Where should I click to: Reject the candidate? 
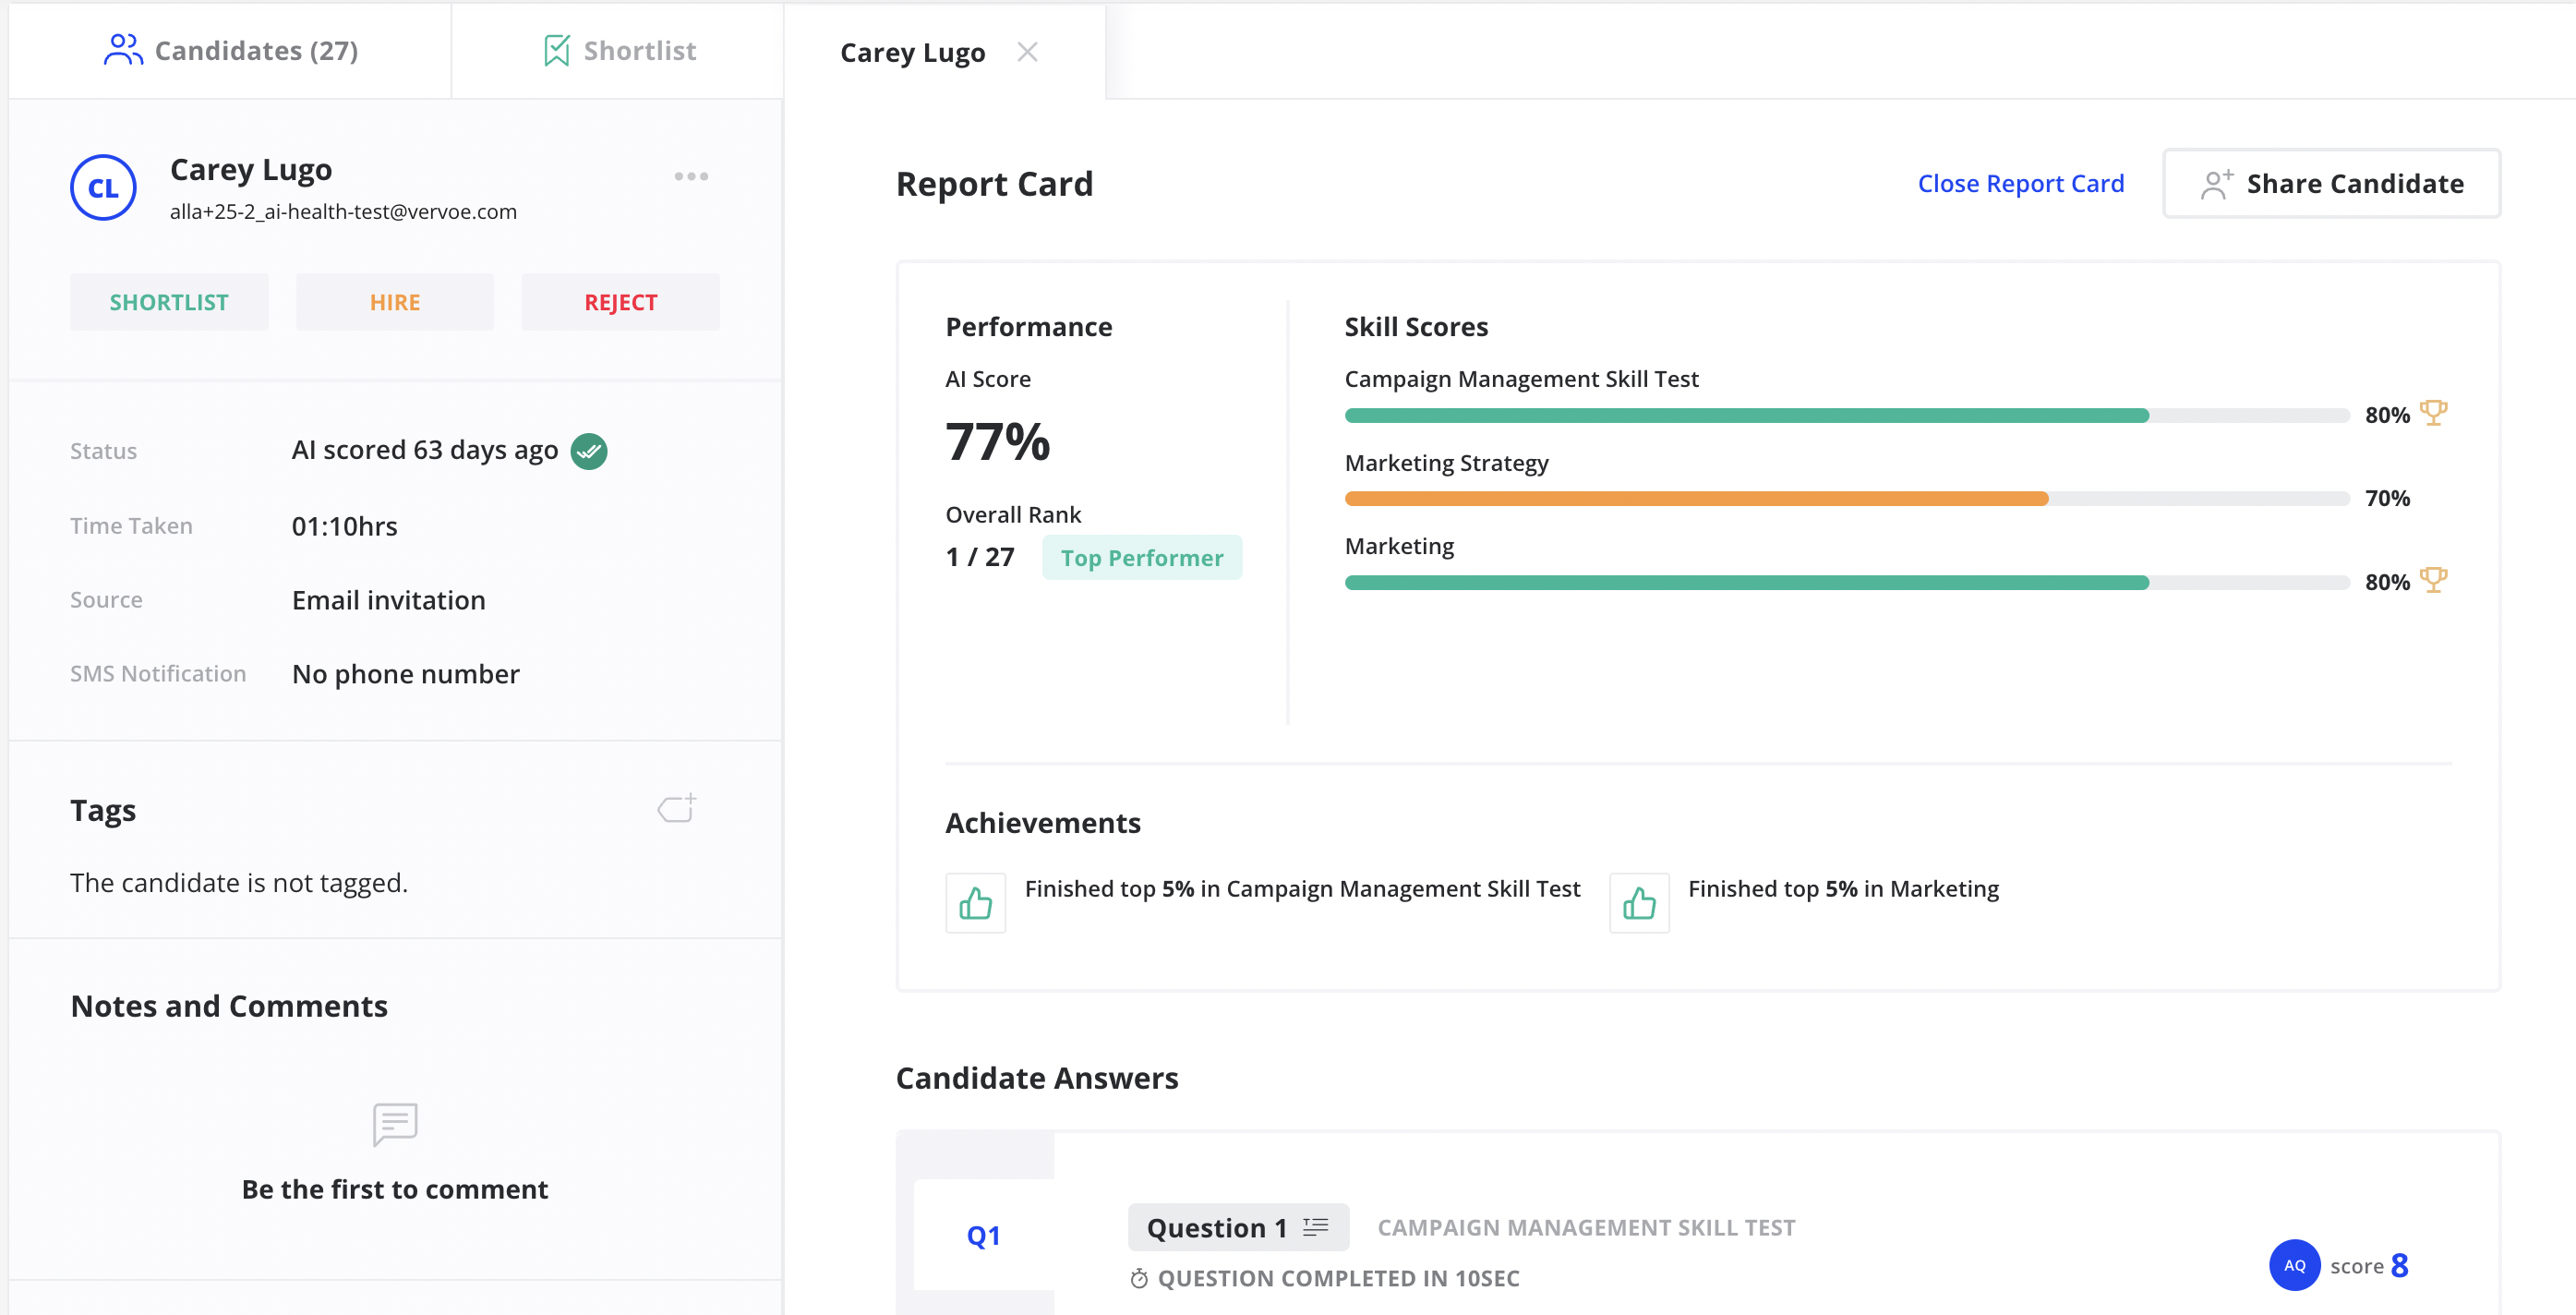(620, 302)
